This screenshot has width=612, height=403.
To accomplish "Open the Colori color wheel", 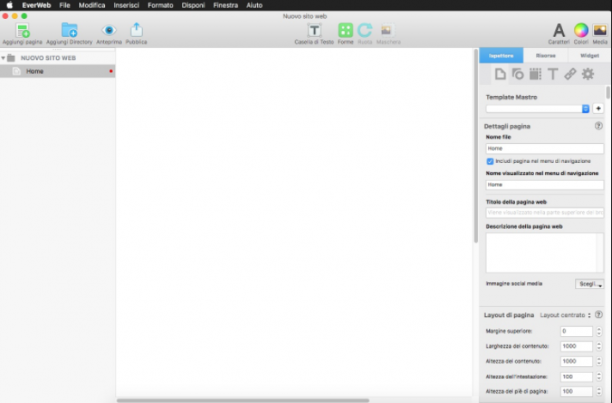I will click(x=581, y=30).
